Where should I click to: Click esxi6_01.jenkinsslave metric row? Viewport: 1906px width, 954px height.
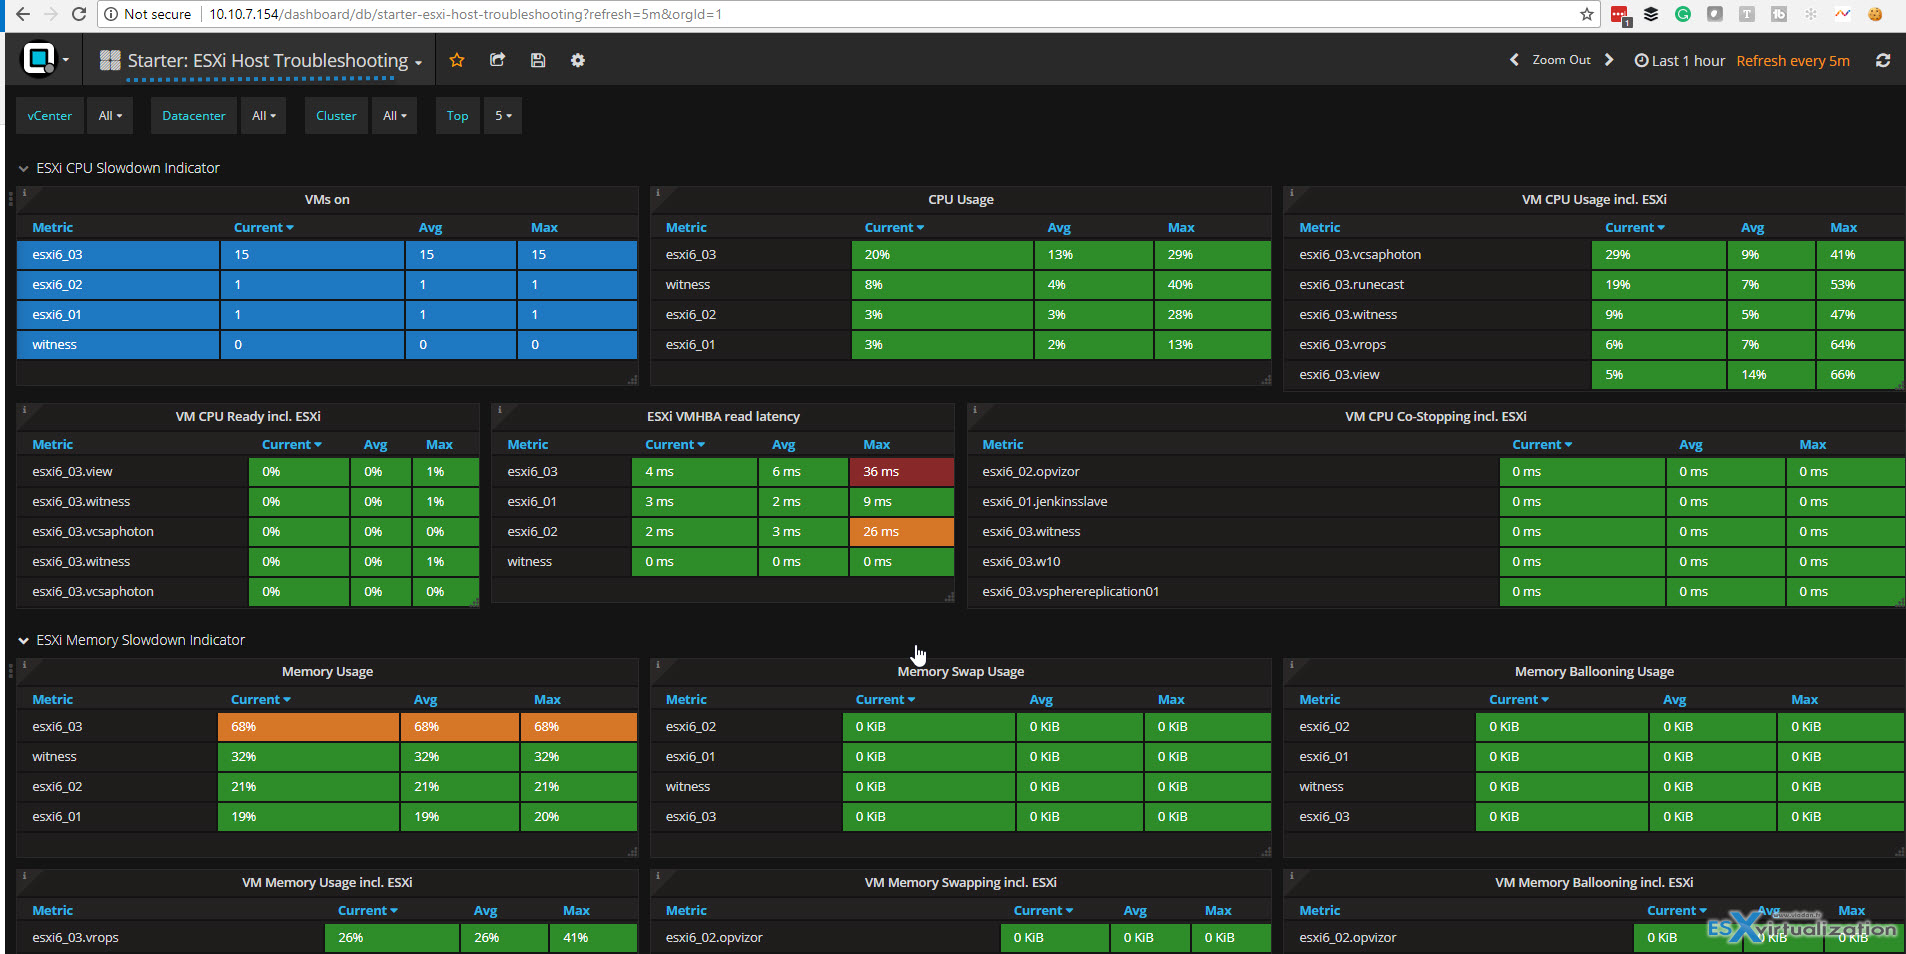1435,502
